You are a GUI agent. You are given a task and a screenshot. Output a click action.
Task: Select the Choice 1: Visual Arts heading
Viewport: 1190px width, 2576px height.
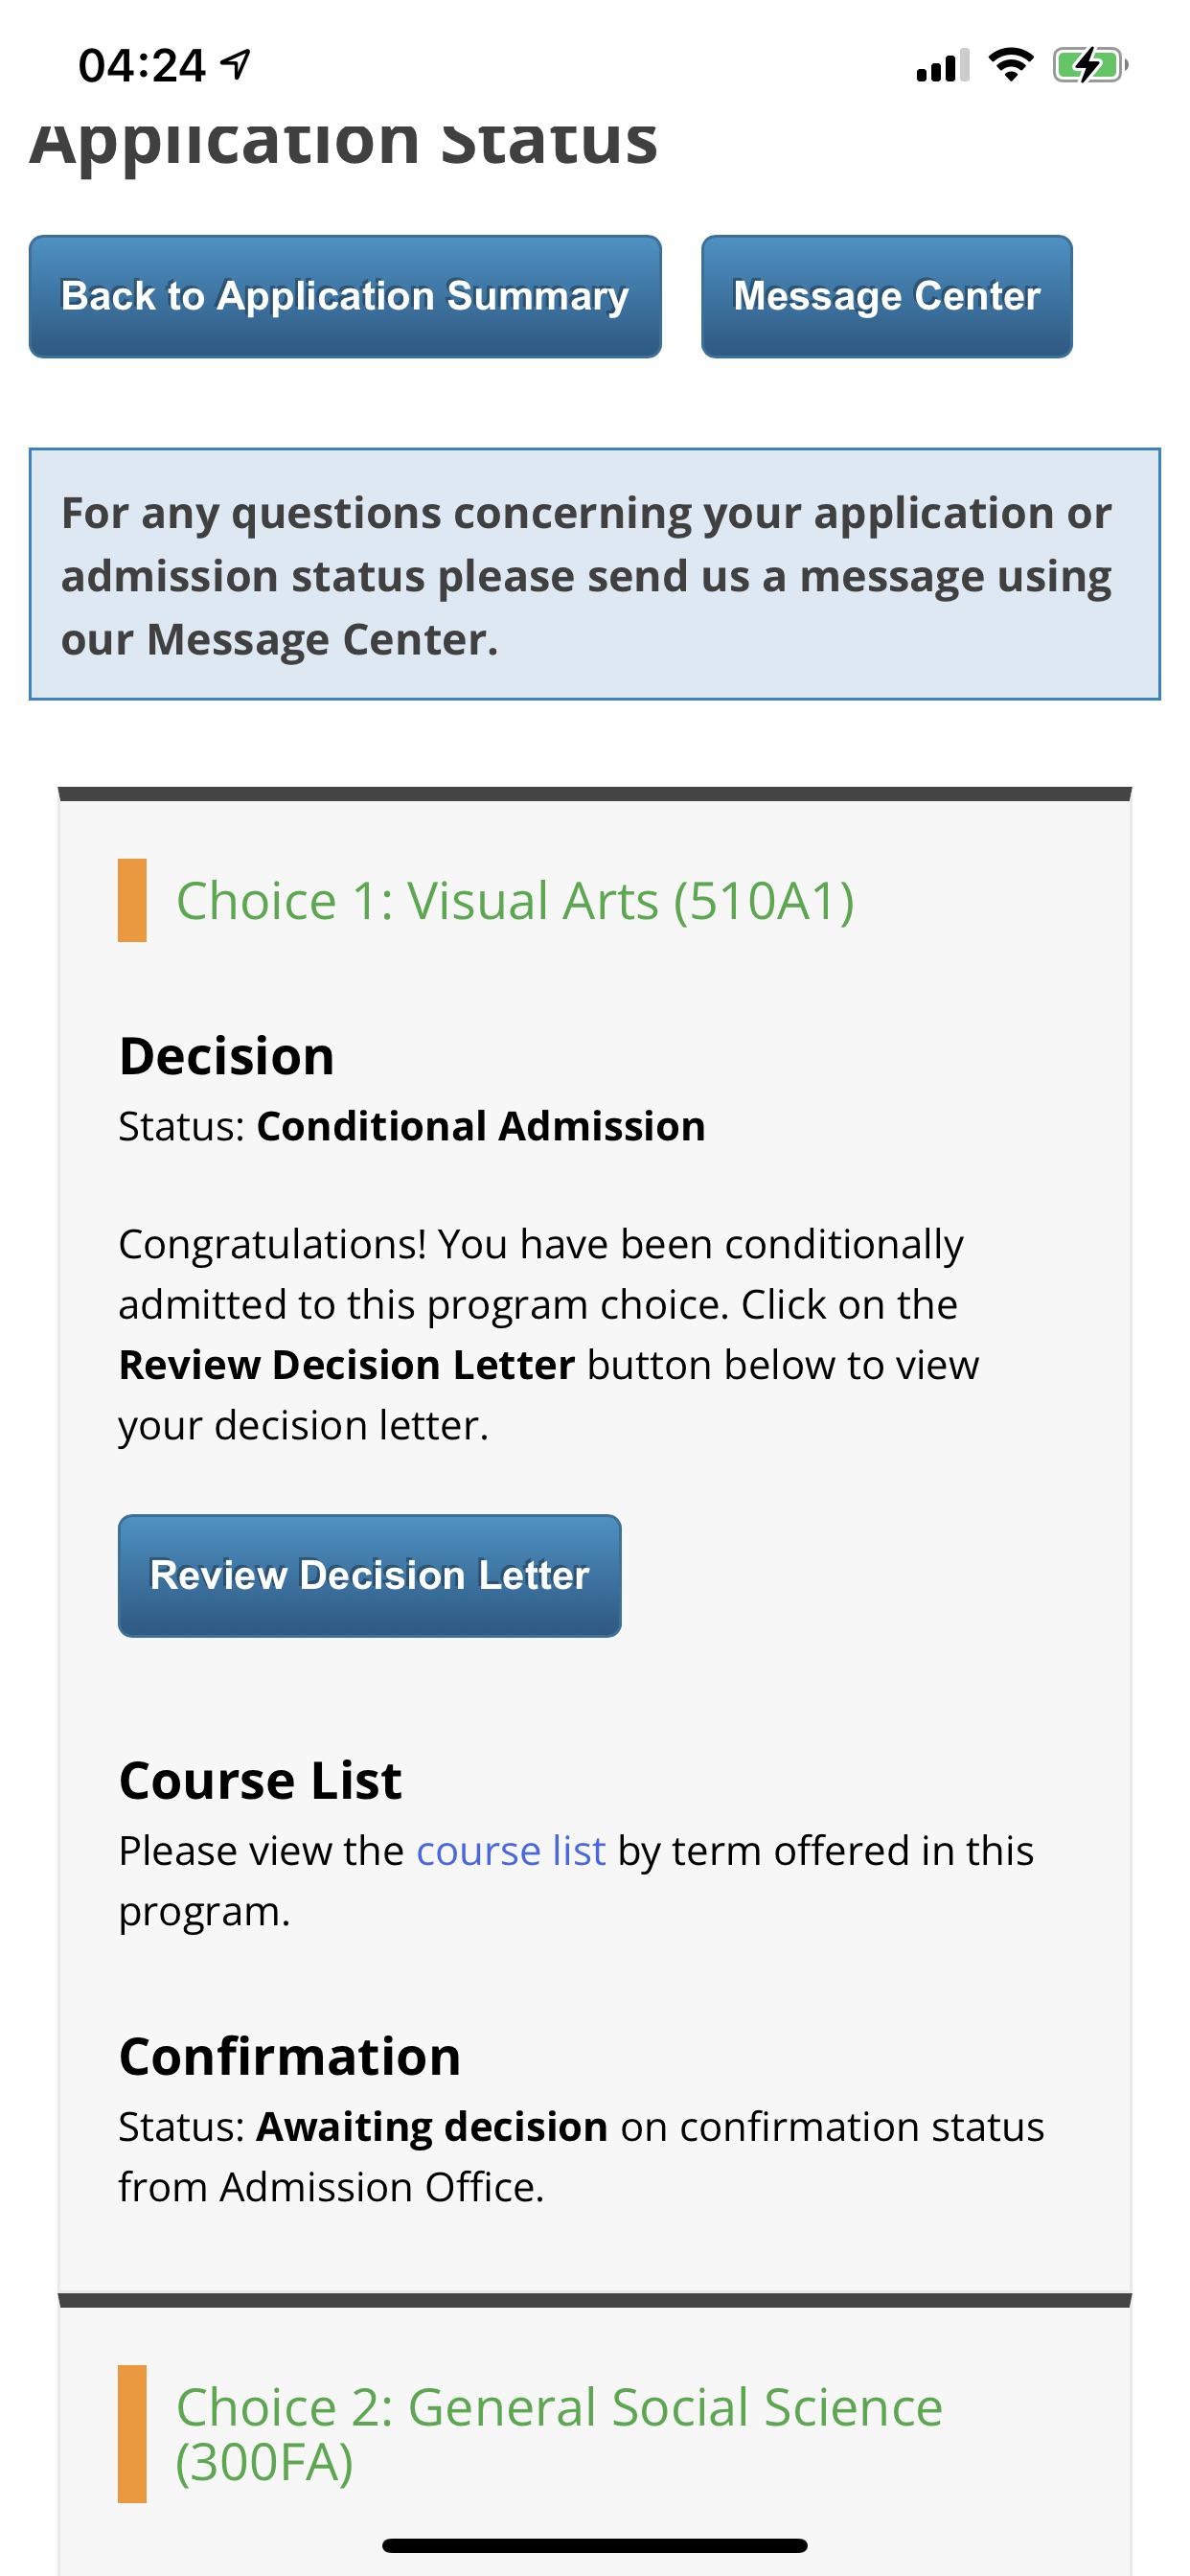[x=515, y=900]
